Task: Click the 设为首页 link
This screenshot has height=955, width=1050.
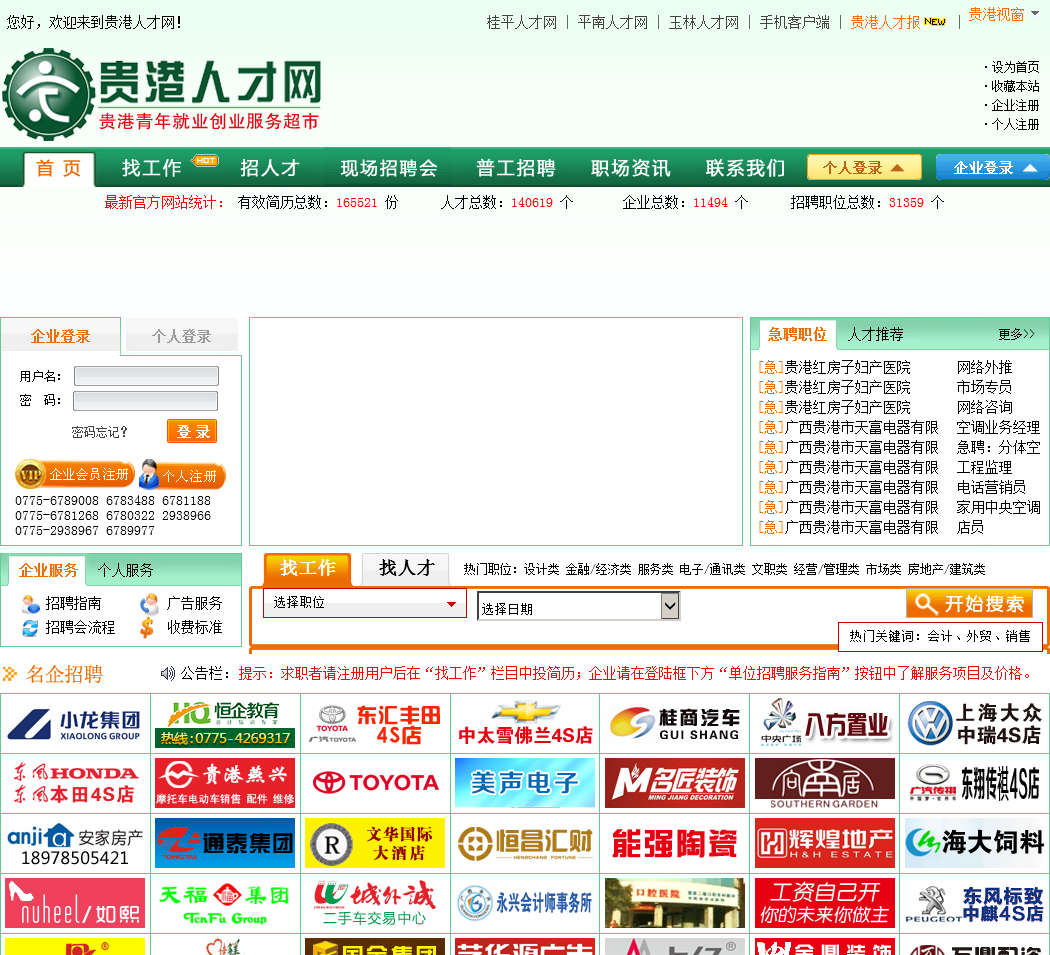Action: click(x=1015, y=67)
